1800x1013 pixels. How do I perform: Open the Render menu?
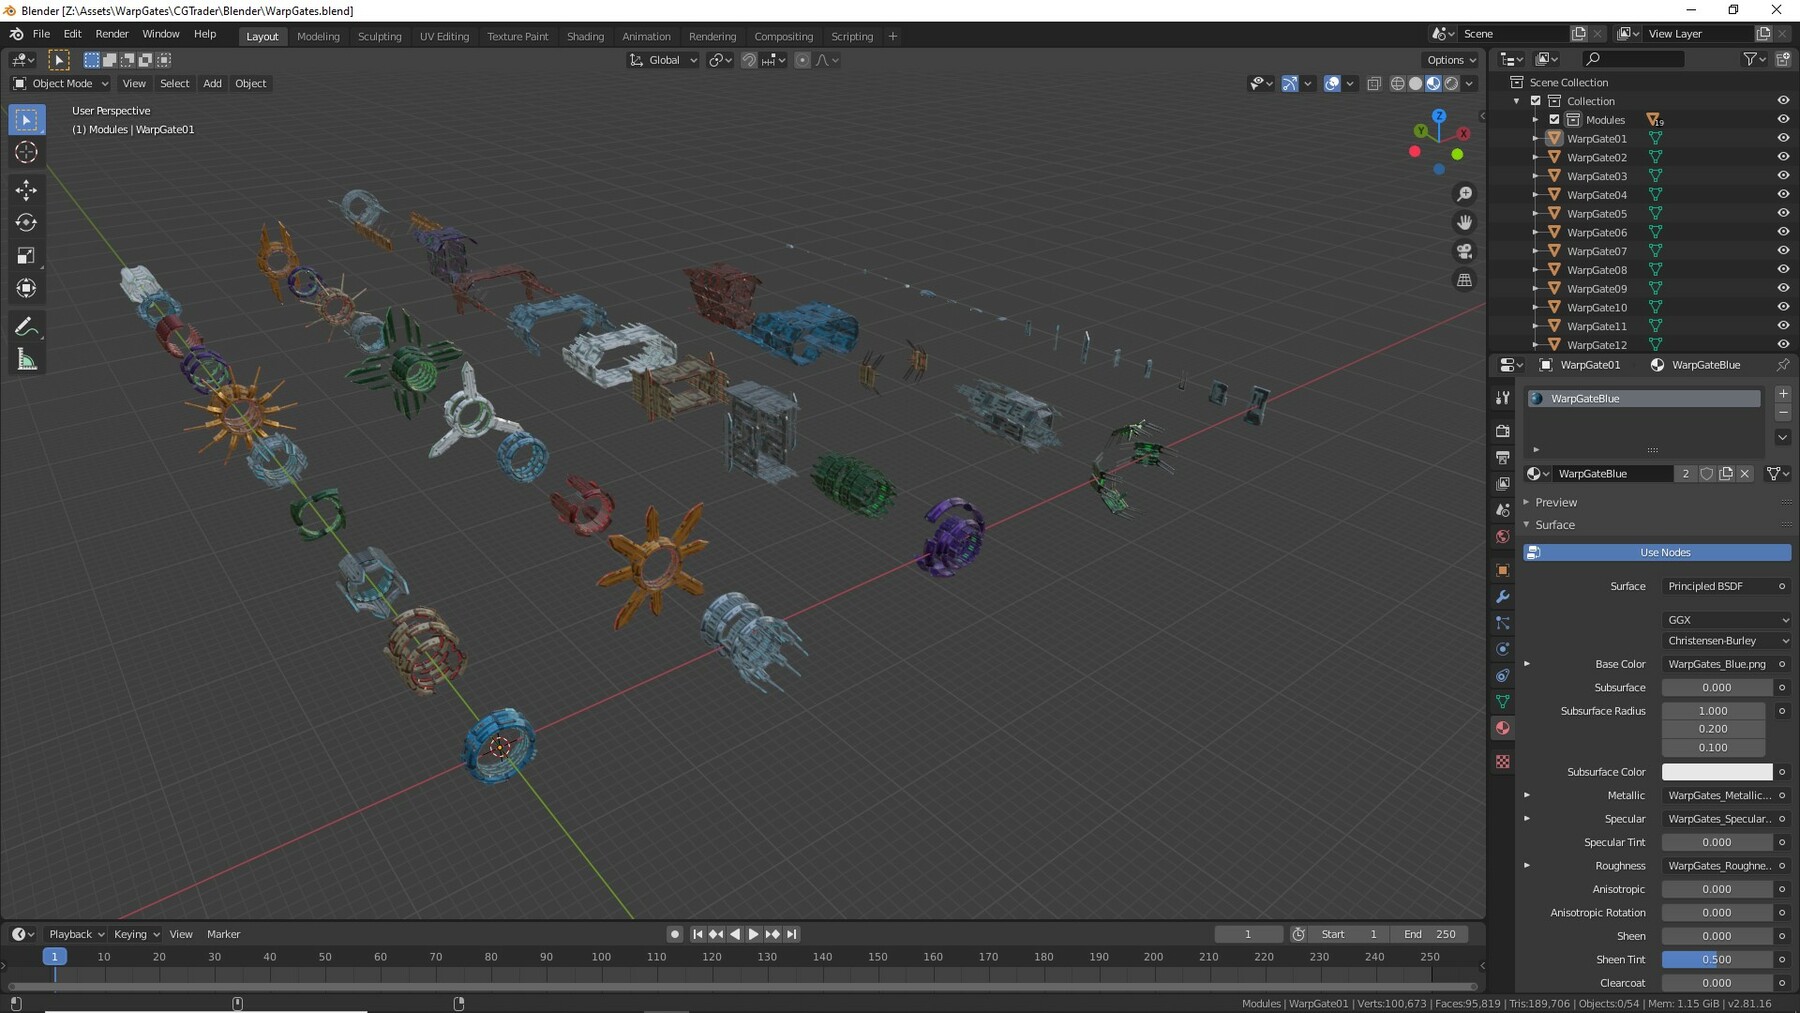click(112, 34)
